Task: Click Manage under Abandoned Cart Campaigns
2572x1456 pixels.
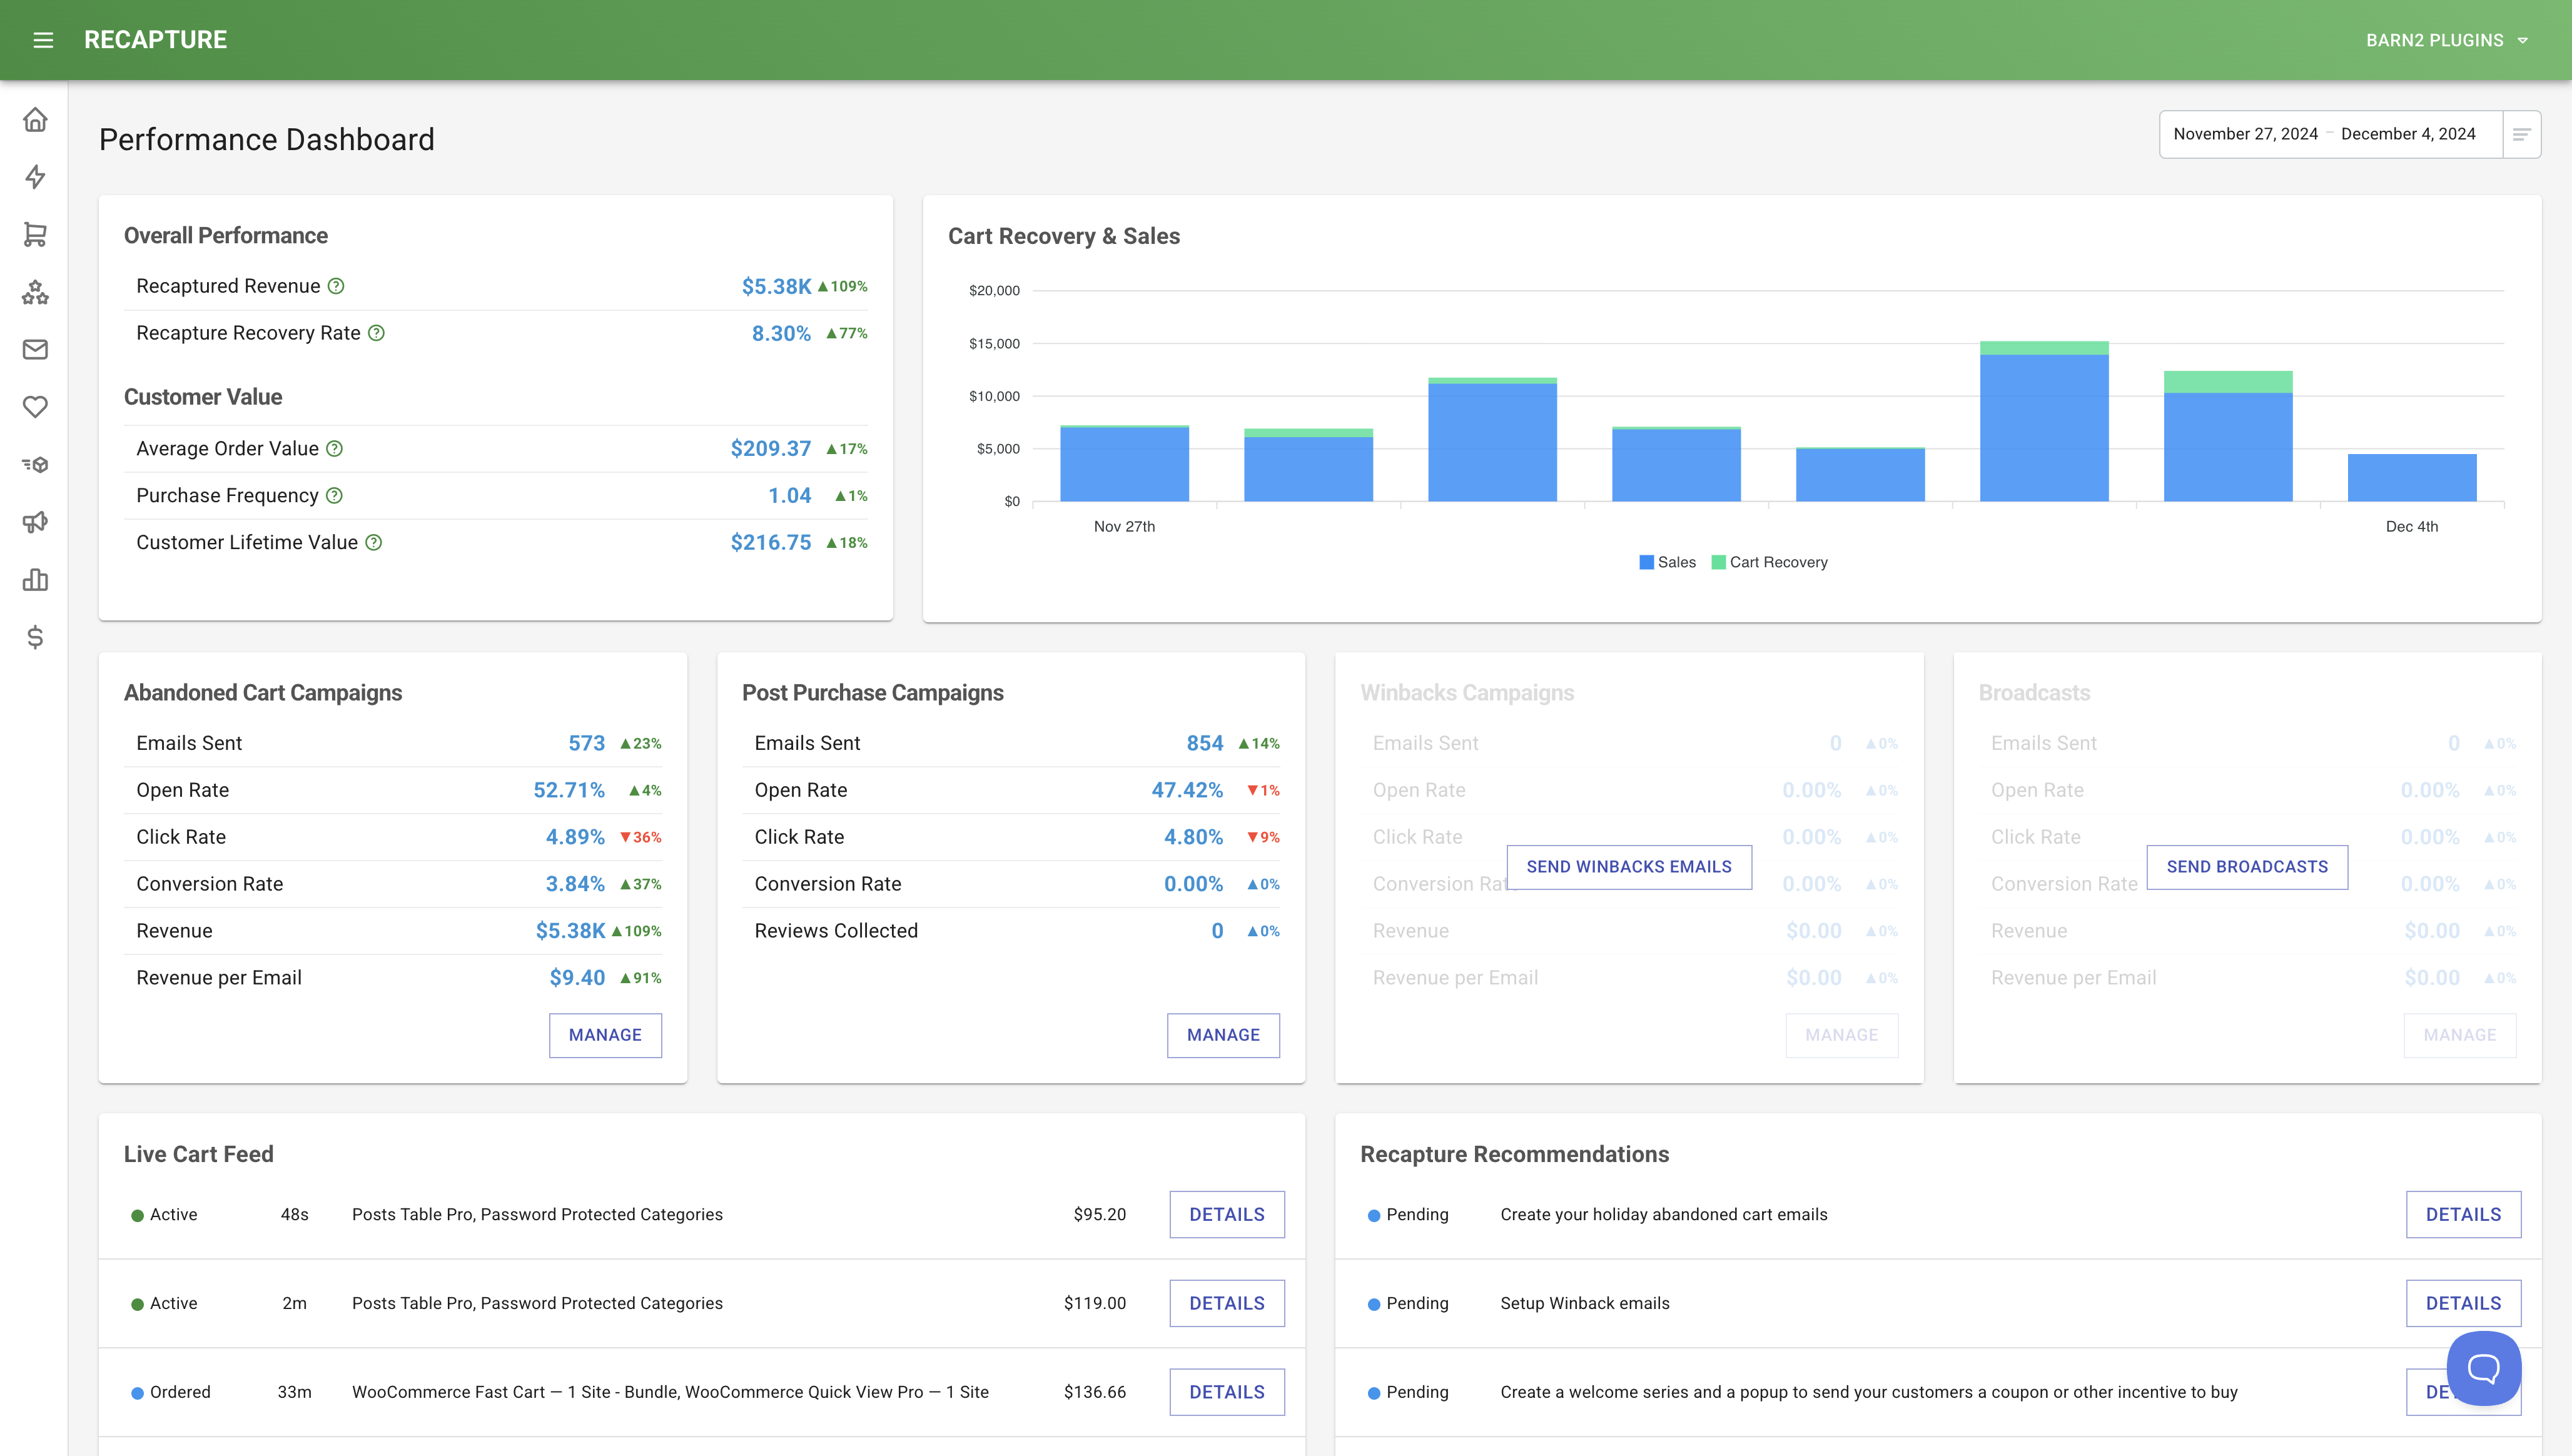Action: pos(605,1035)
